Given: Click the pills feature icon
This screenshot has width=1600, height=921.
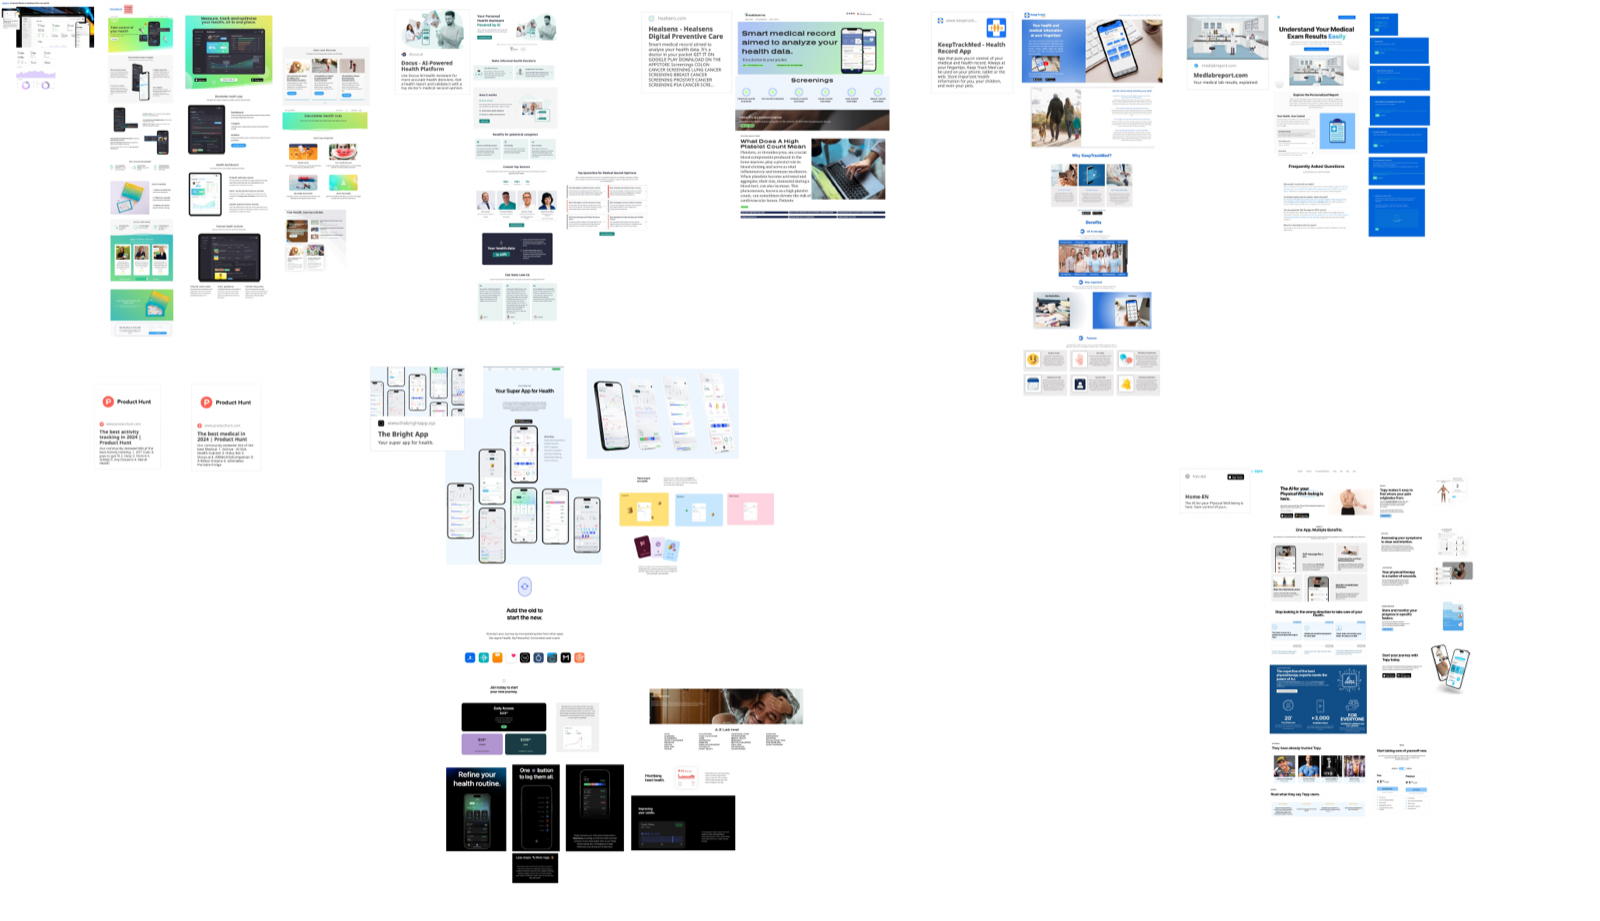Looking at the screenshot, I should click(x=1126, y=359).
